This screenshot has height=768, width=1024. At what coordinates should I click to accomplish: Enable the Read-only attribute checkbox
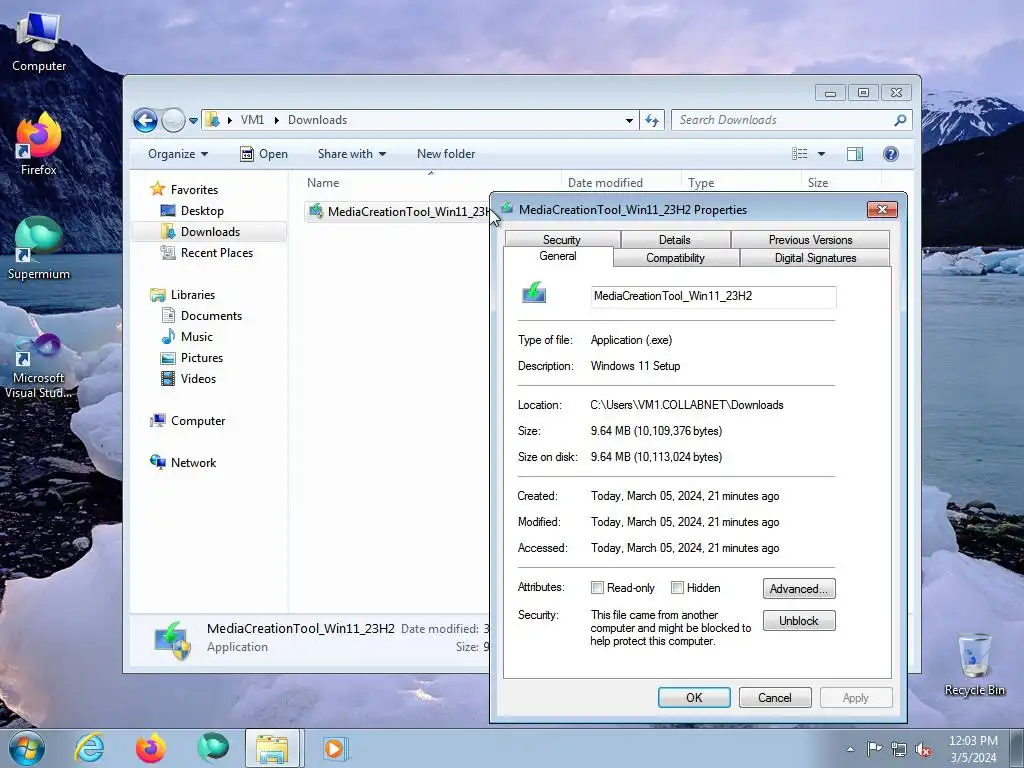[x=597, y=588]
